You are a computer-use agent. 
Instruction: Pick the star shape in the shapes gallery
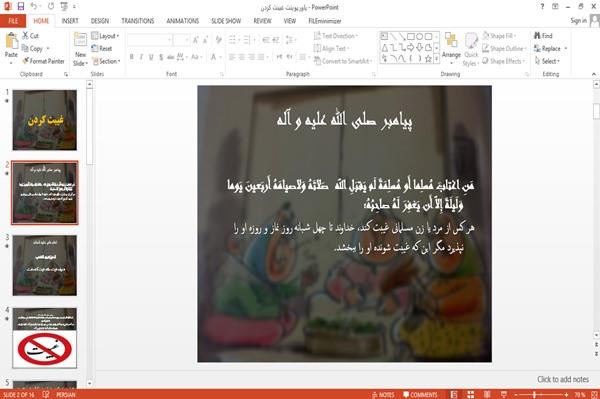pyautogui.click(x=428, y=59)
